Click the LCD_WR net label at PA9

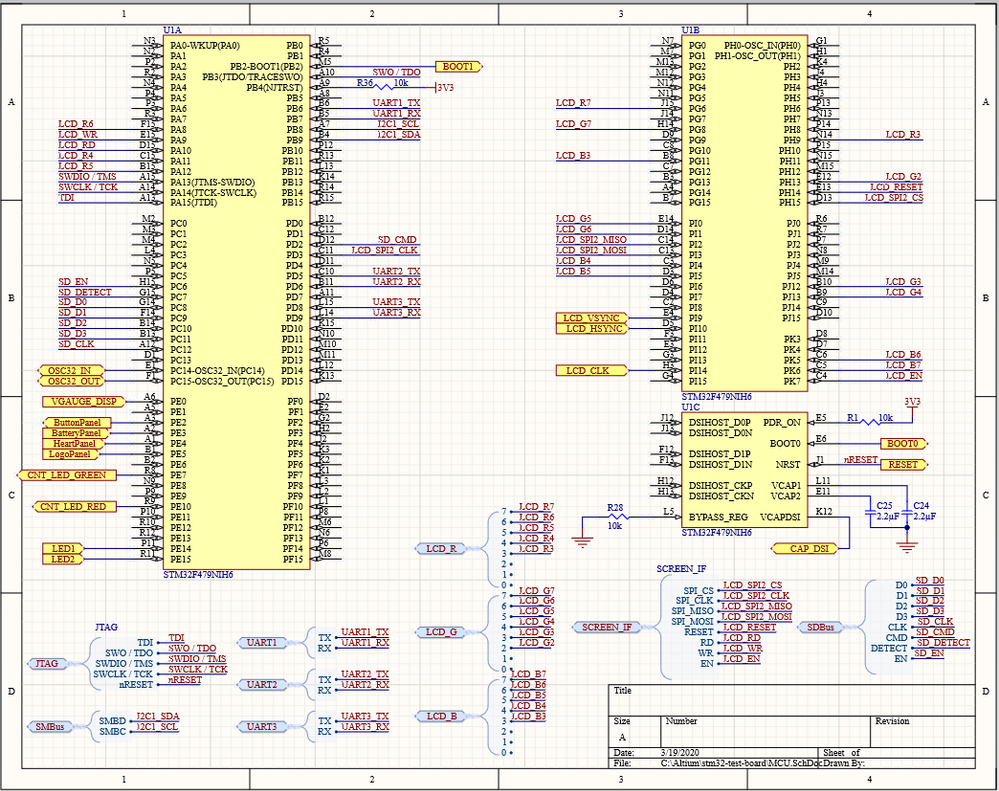[77, 134]
